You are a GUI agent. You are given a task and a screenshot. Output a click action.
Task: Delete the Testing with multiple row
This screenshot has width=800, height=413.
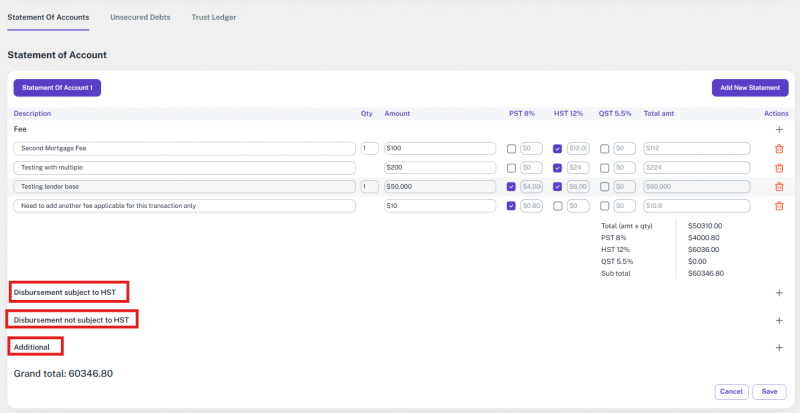[x=779, y=168]
